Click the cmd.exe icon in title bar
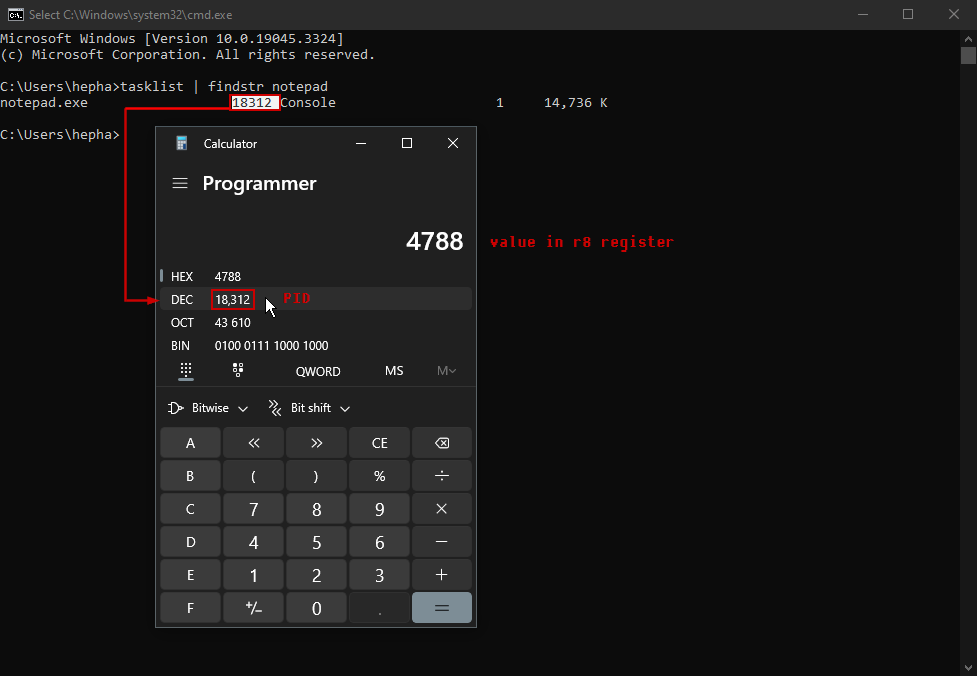This screenshot has height=676, width=977. [x=16, y=14]
